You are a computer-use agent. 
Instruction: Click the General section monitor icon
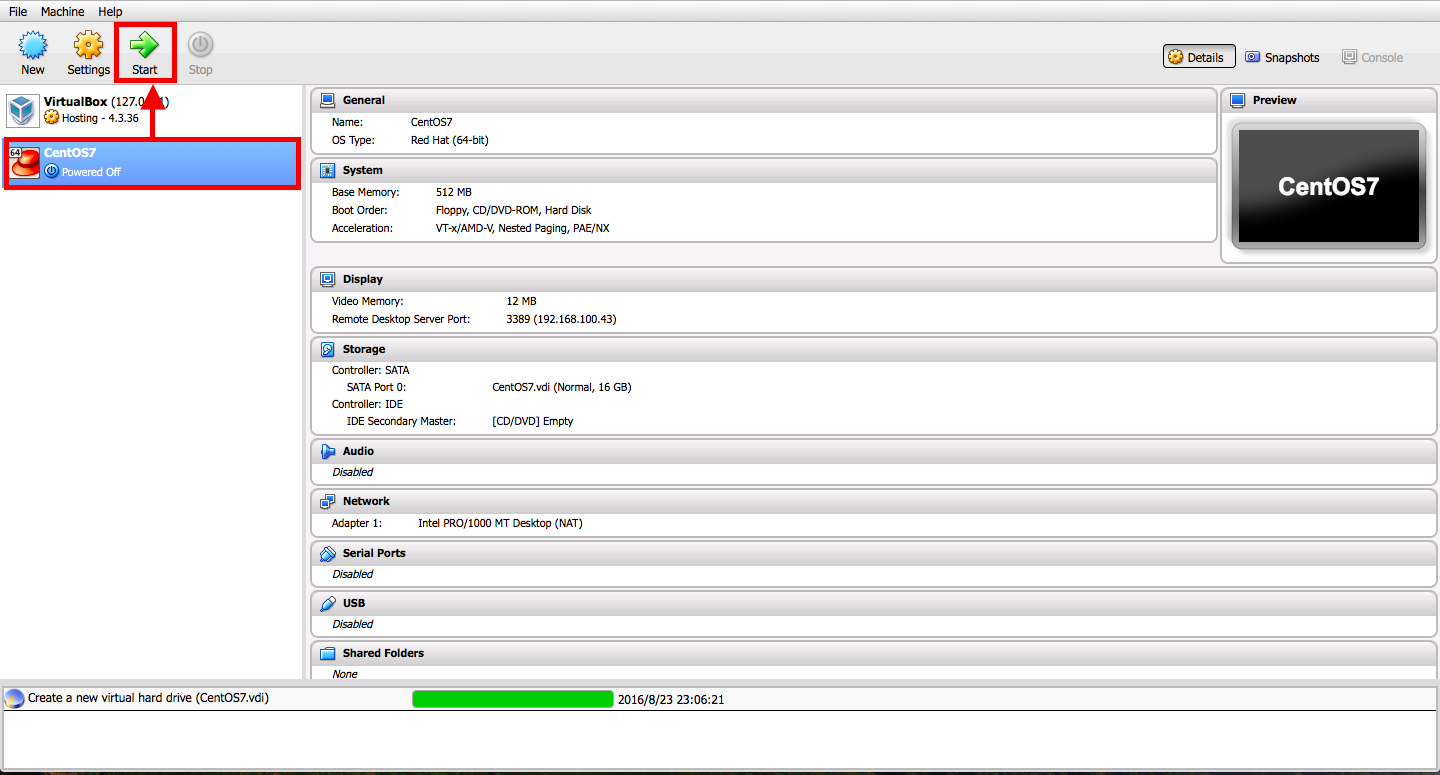[x=327, y=100]
